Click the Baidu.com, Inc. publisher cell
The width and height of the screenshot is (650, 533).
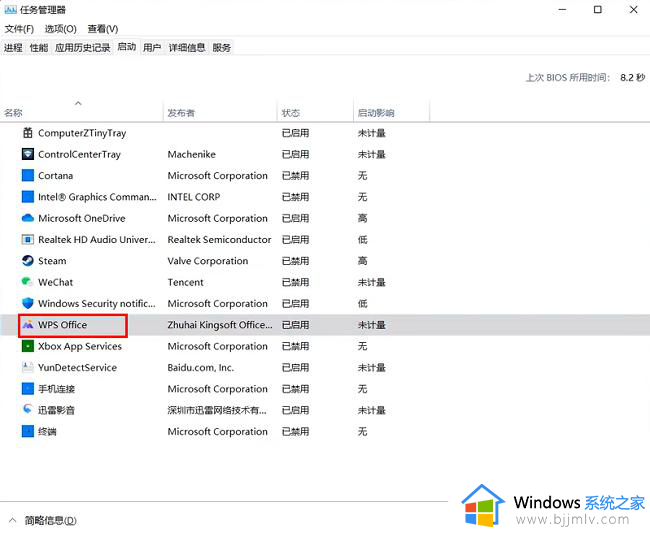point(201,368)
